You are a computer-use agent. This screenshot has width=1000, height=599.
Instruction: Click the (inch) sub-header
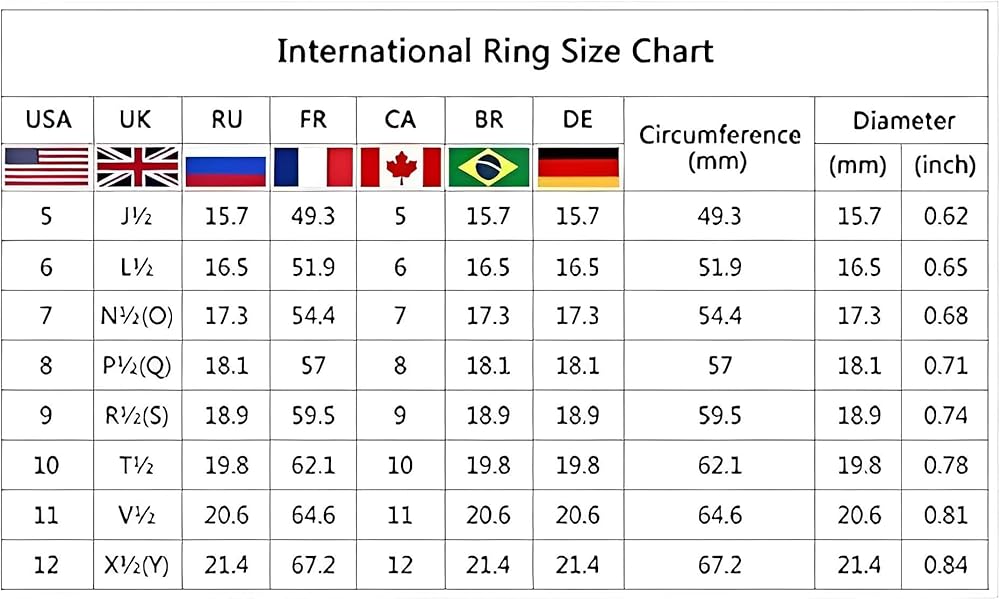945,166
